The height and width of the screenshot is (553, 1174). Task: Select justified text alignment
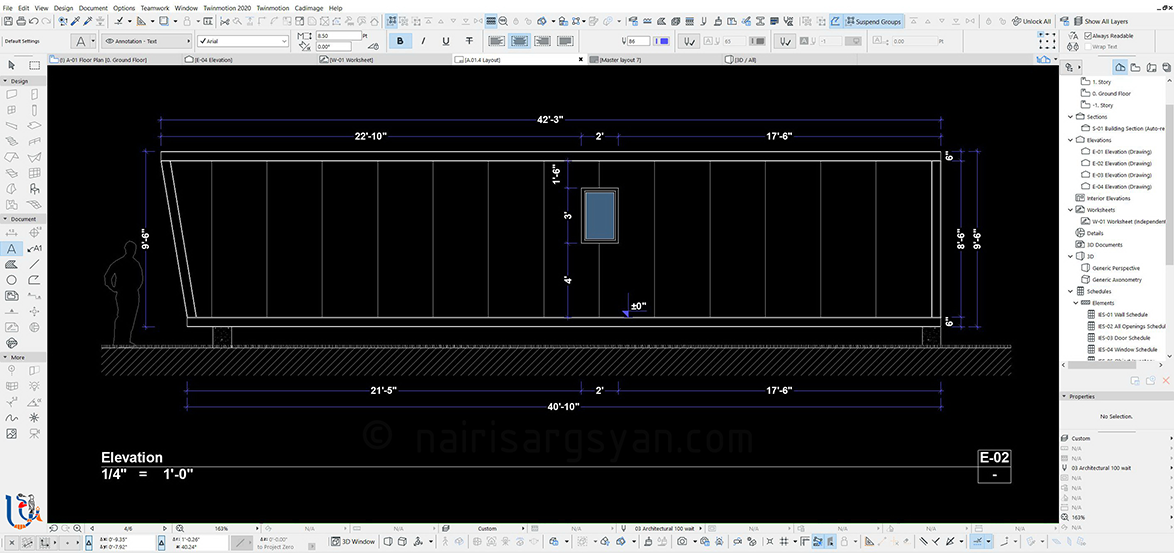coord(566,41)
